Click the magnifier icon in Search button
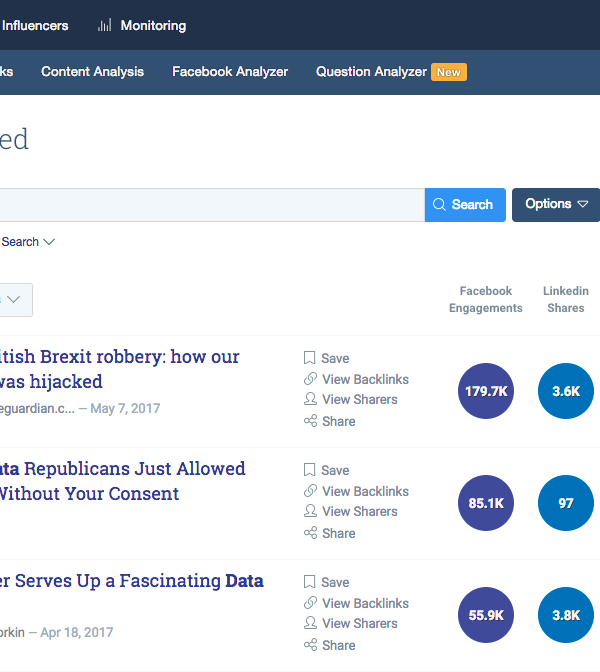The height and width of the screenshot is (672, 600). tap(439, 204)
